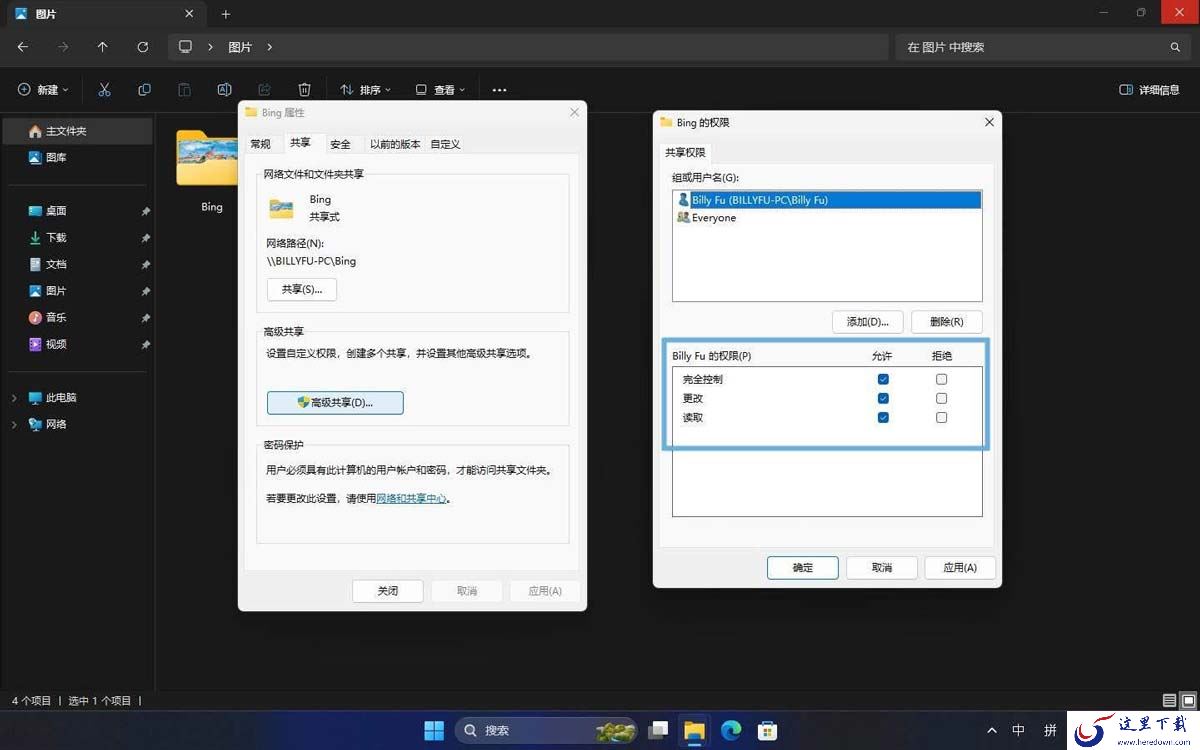
Task: Click the Windows Start icon on taskbar
Action: tap(434, 731)
